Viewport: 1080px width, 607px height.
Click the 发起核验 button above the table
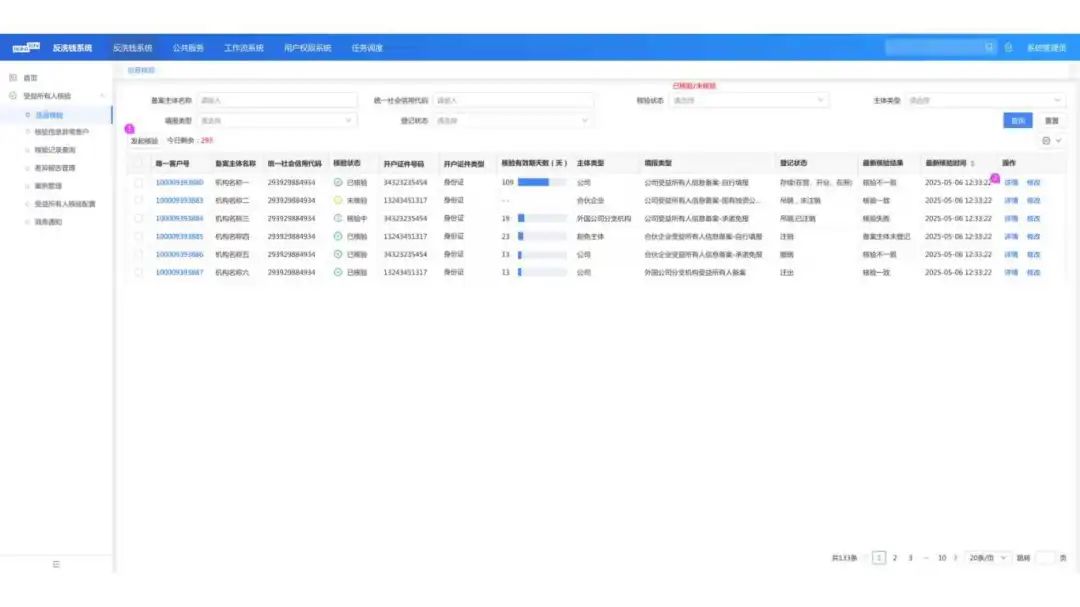[x=144, y=141]
